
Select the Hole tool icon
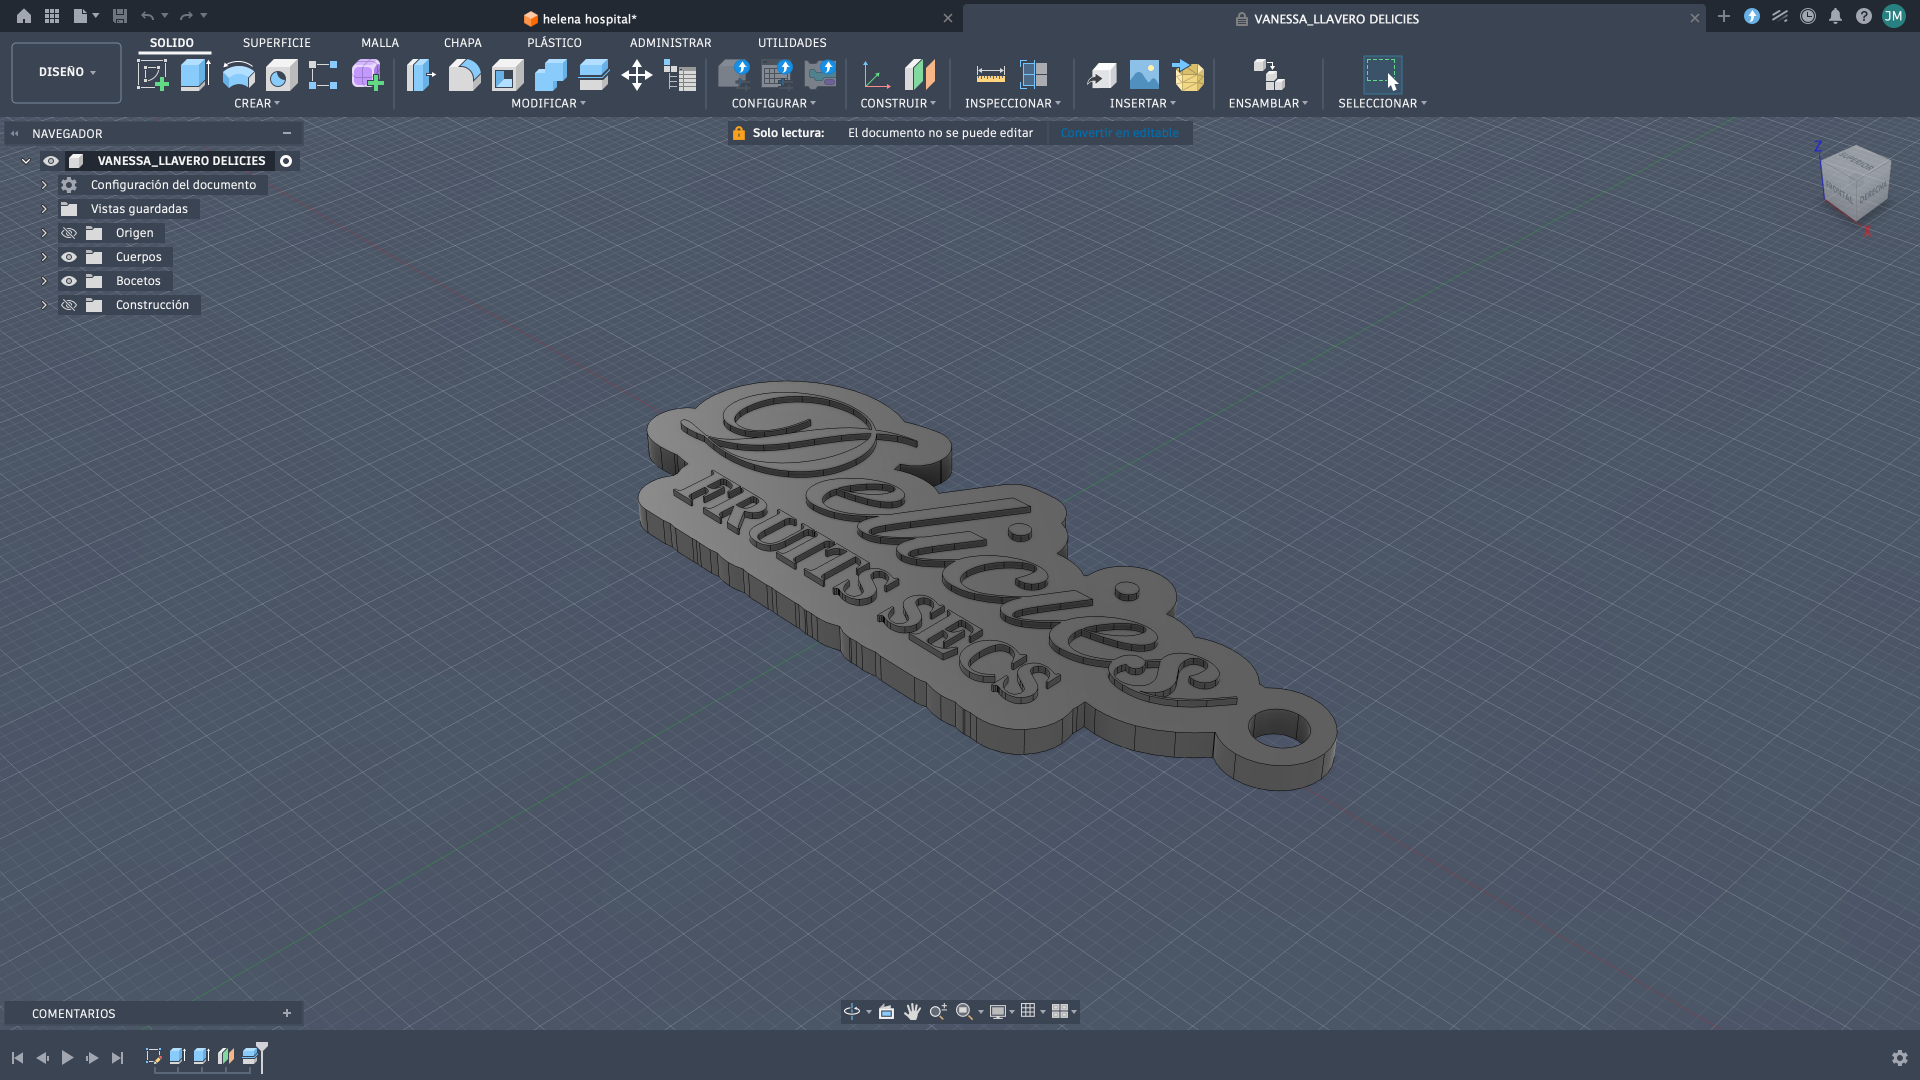click(281, 75)
